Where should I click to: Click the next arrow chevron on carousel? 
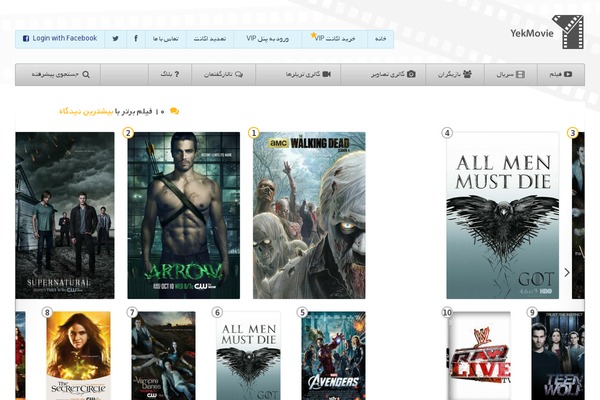pos(567,273)
